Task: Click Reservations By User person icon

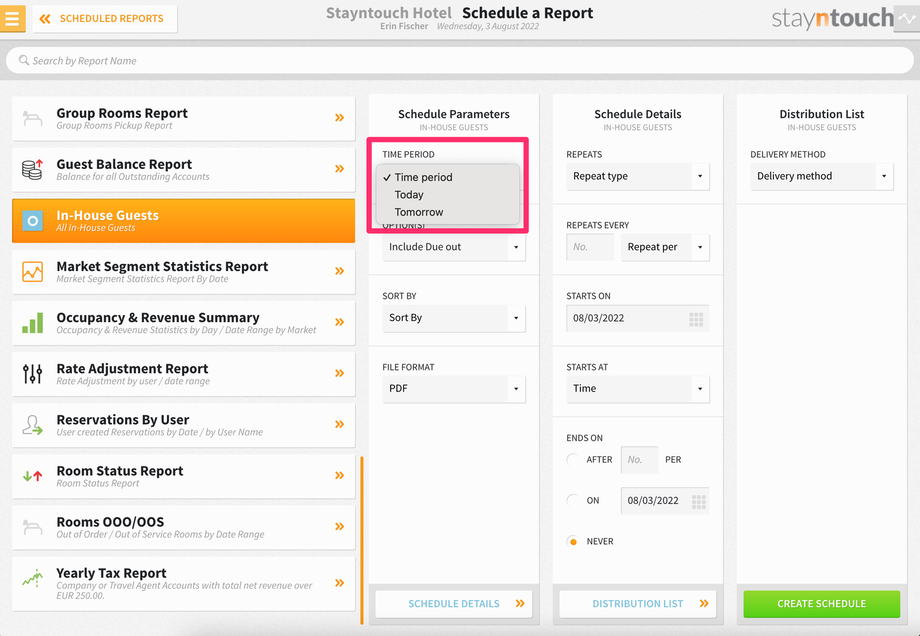Action: [32, 425]
